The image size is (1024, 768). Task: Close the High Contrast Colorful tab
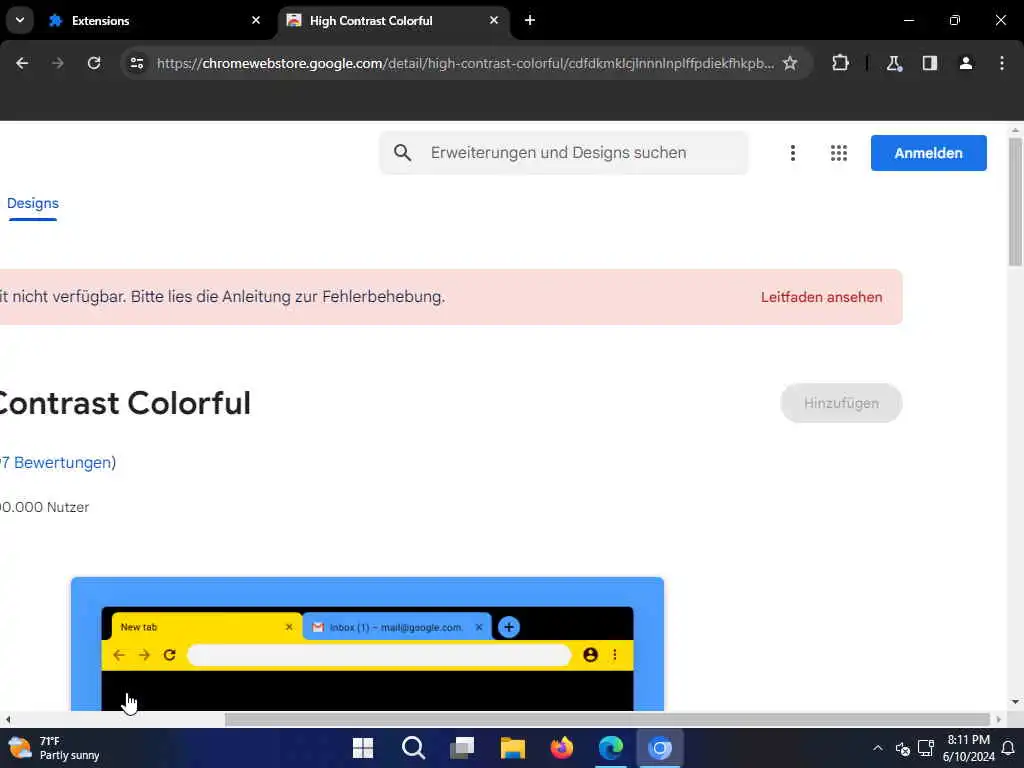tap(494, 21)
